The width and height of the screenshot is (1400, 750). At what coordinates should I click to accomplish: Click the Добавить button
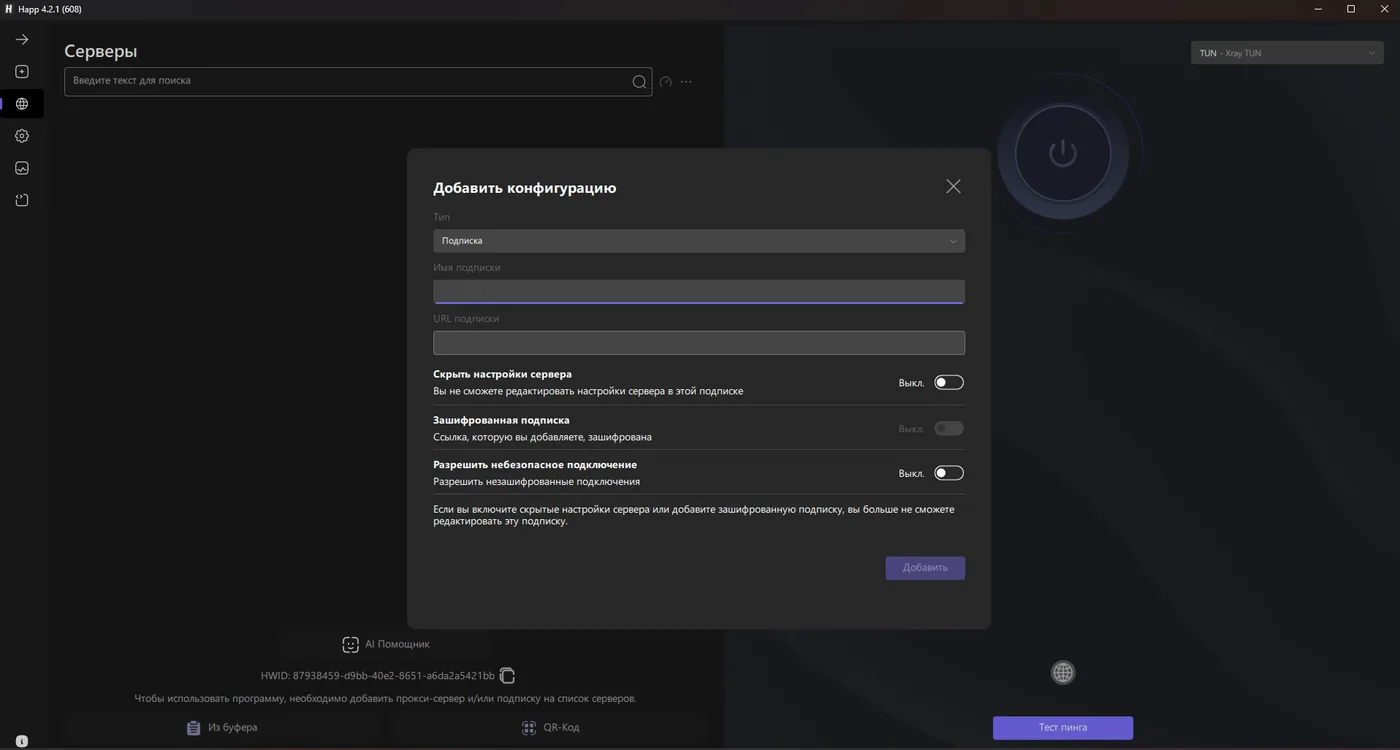(x=925, y=568)
